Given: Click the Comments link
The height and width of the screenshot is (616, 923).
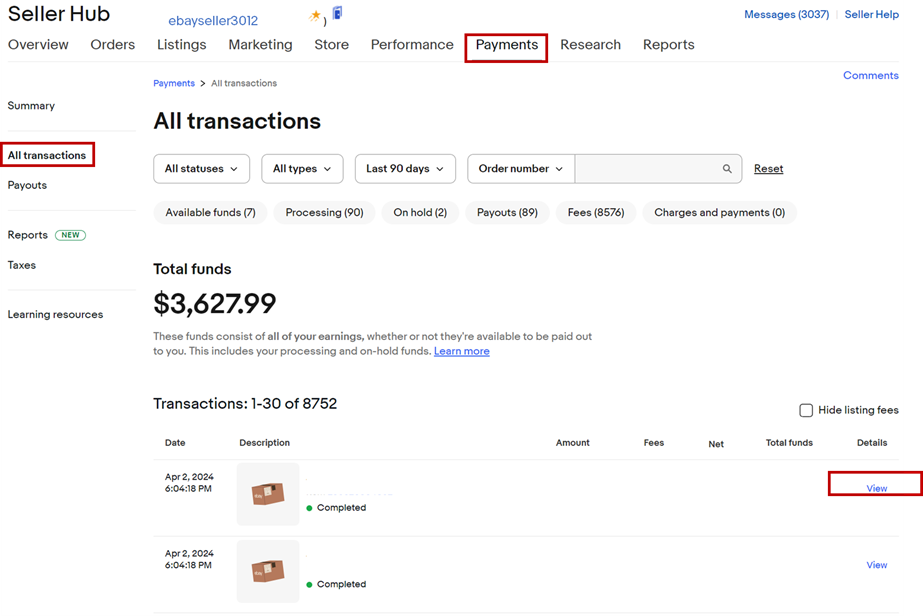Looking at the screenshot, I should pos(871,75).
